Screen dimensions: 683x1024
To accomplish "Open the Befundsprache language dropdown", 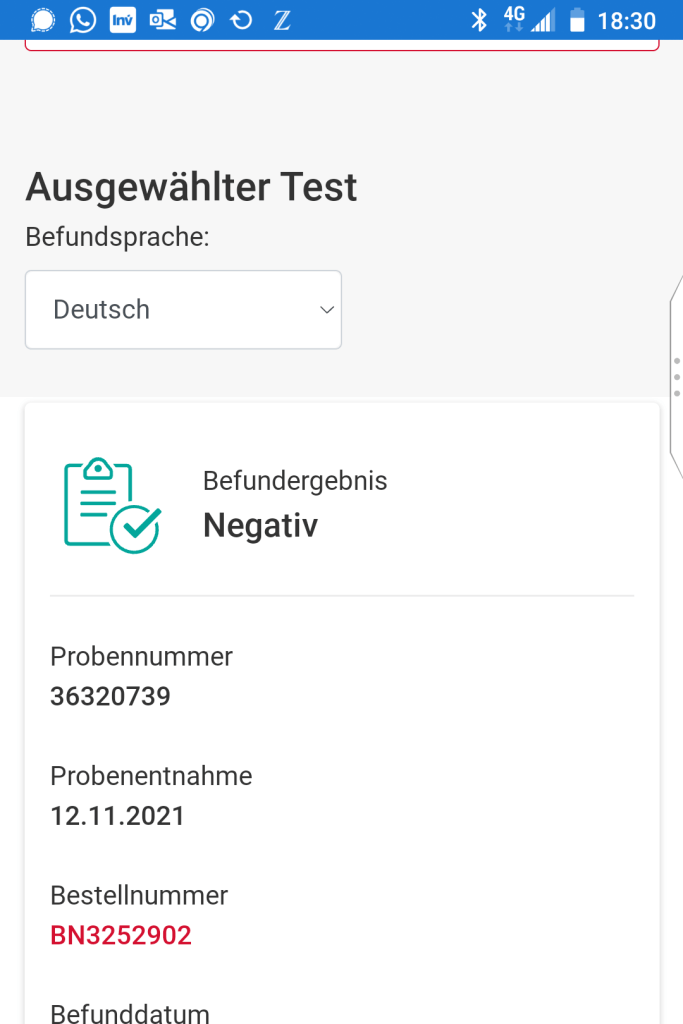I will coord(183,310).
